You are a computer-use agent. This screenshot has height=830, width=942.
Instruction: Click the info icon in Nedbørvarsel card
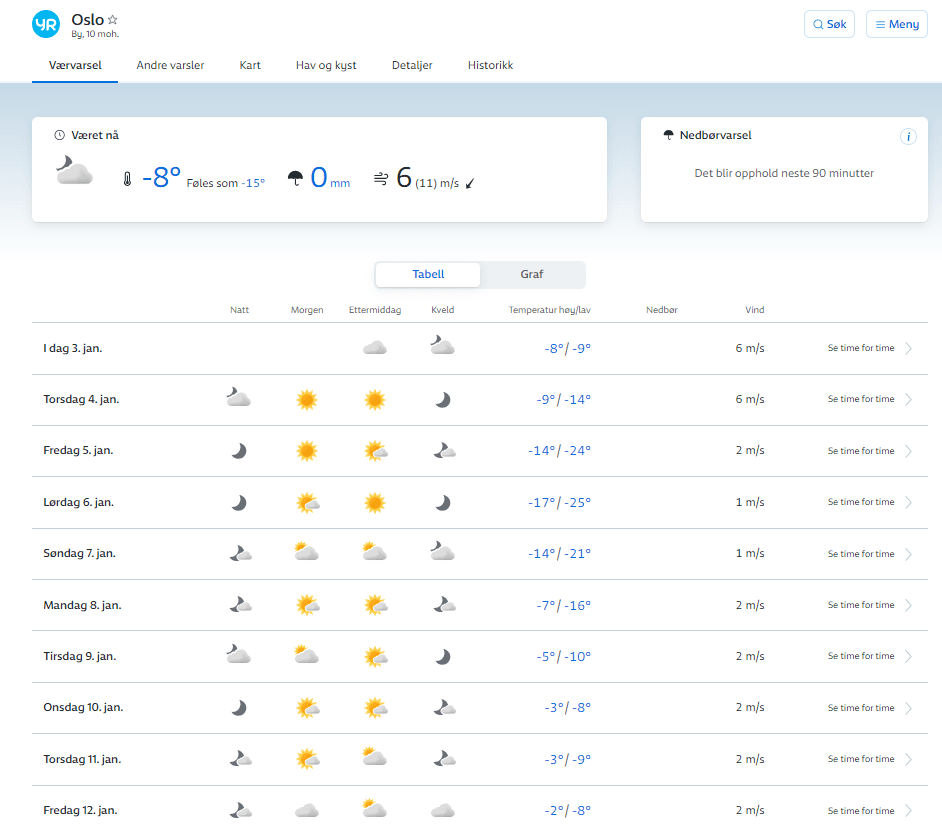pos(908,137)
